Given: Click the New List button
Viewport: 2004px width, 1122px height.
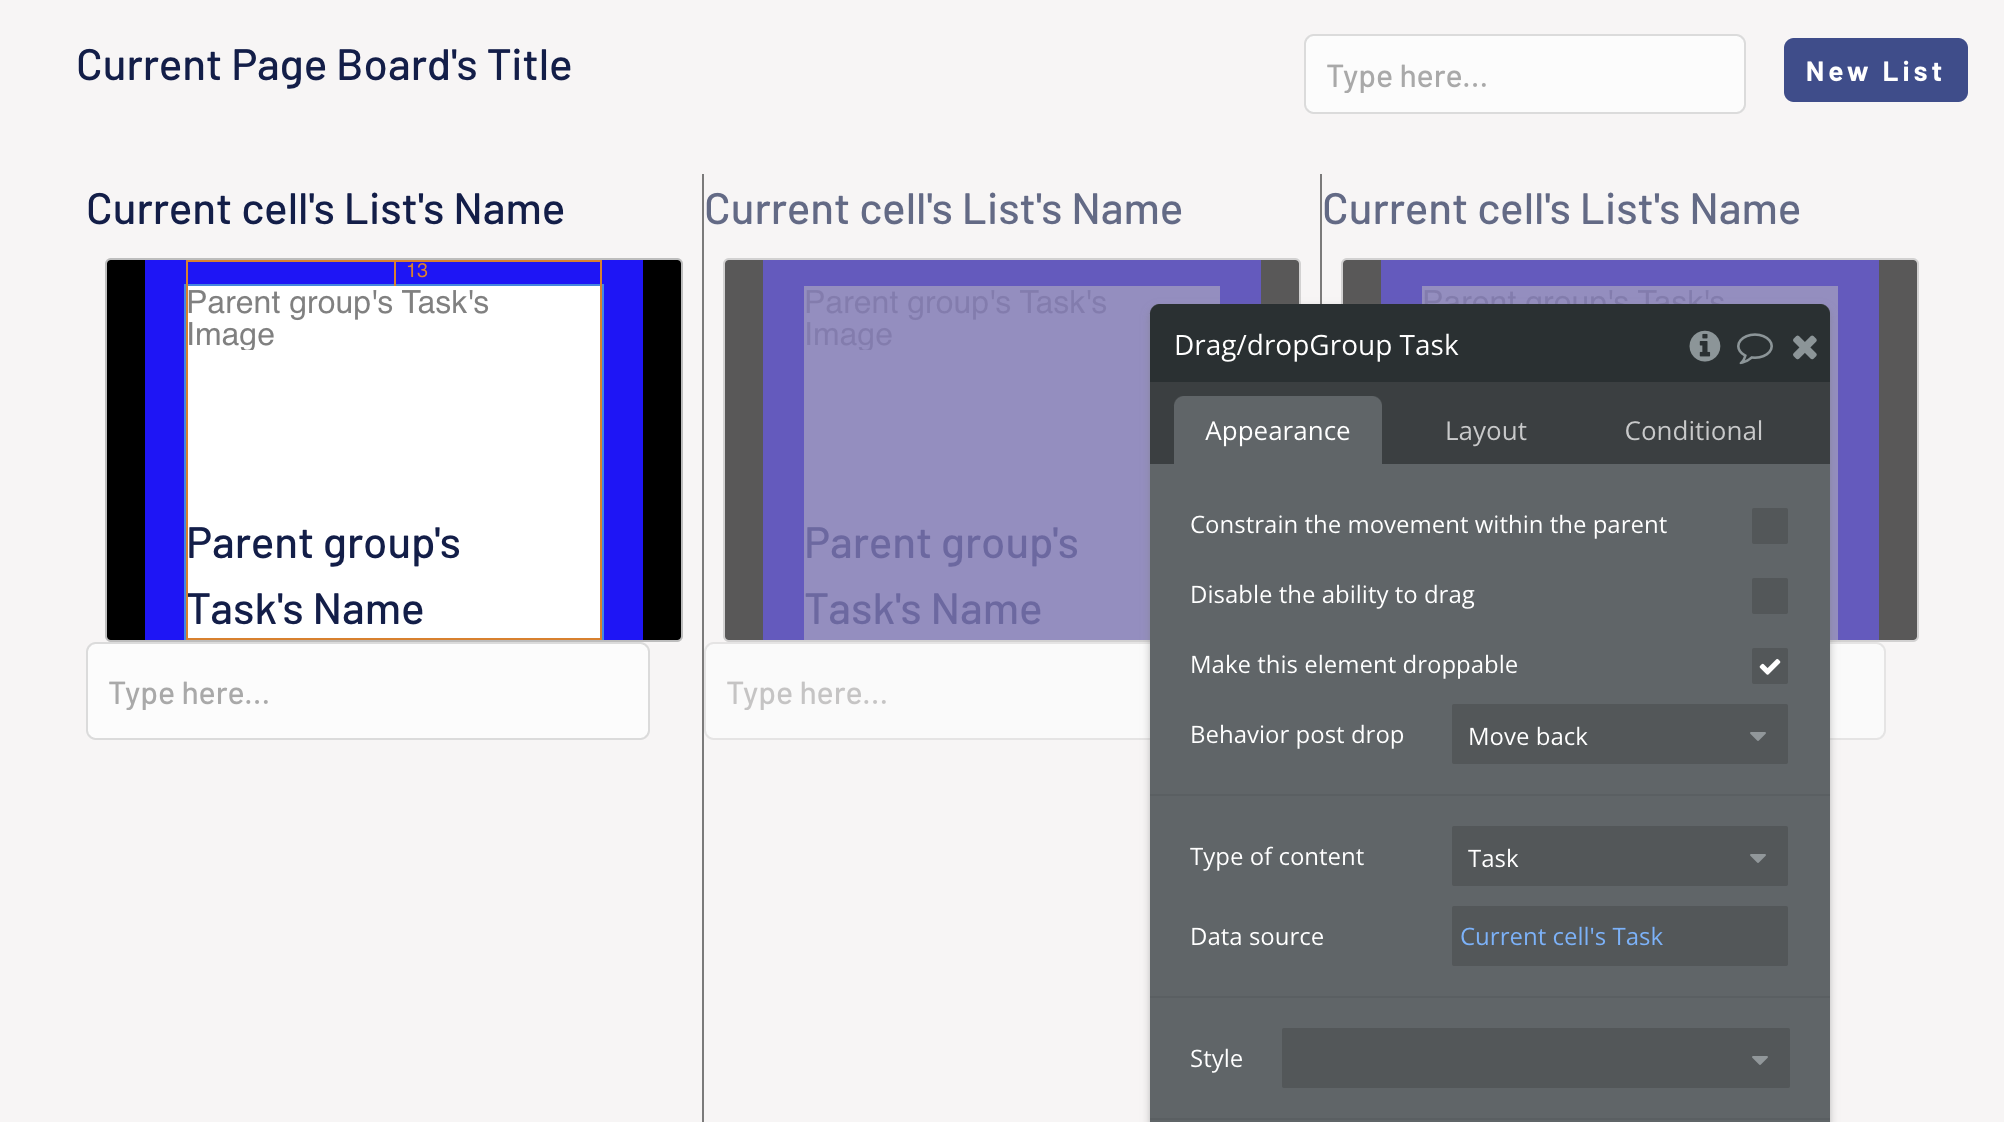Looking at the screenshot, I should point(1875,71).
